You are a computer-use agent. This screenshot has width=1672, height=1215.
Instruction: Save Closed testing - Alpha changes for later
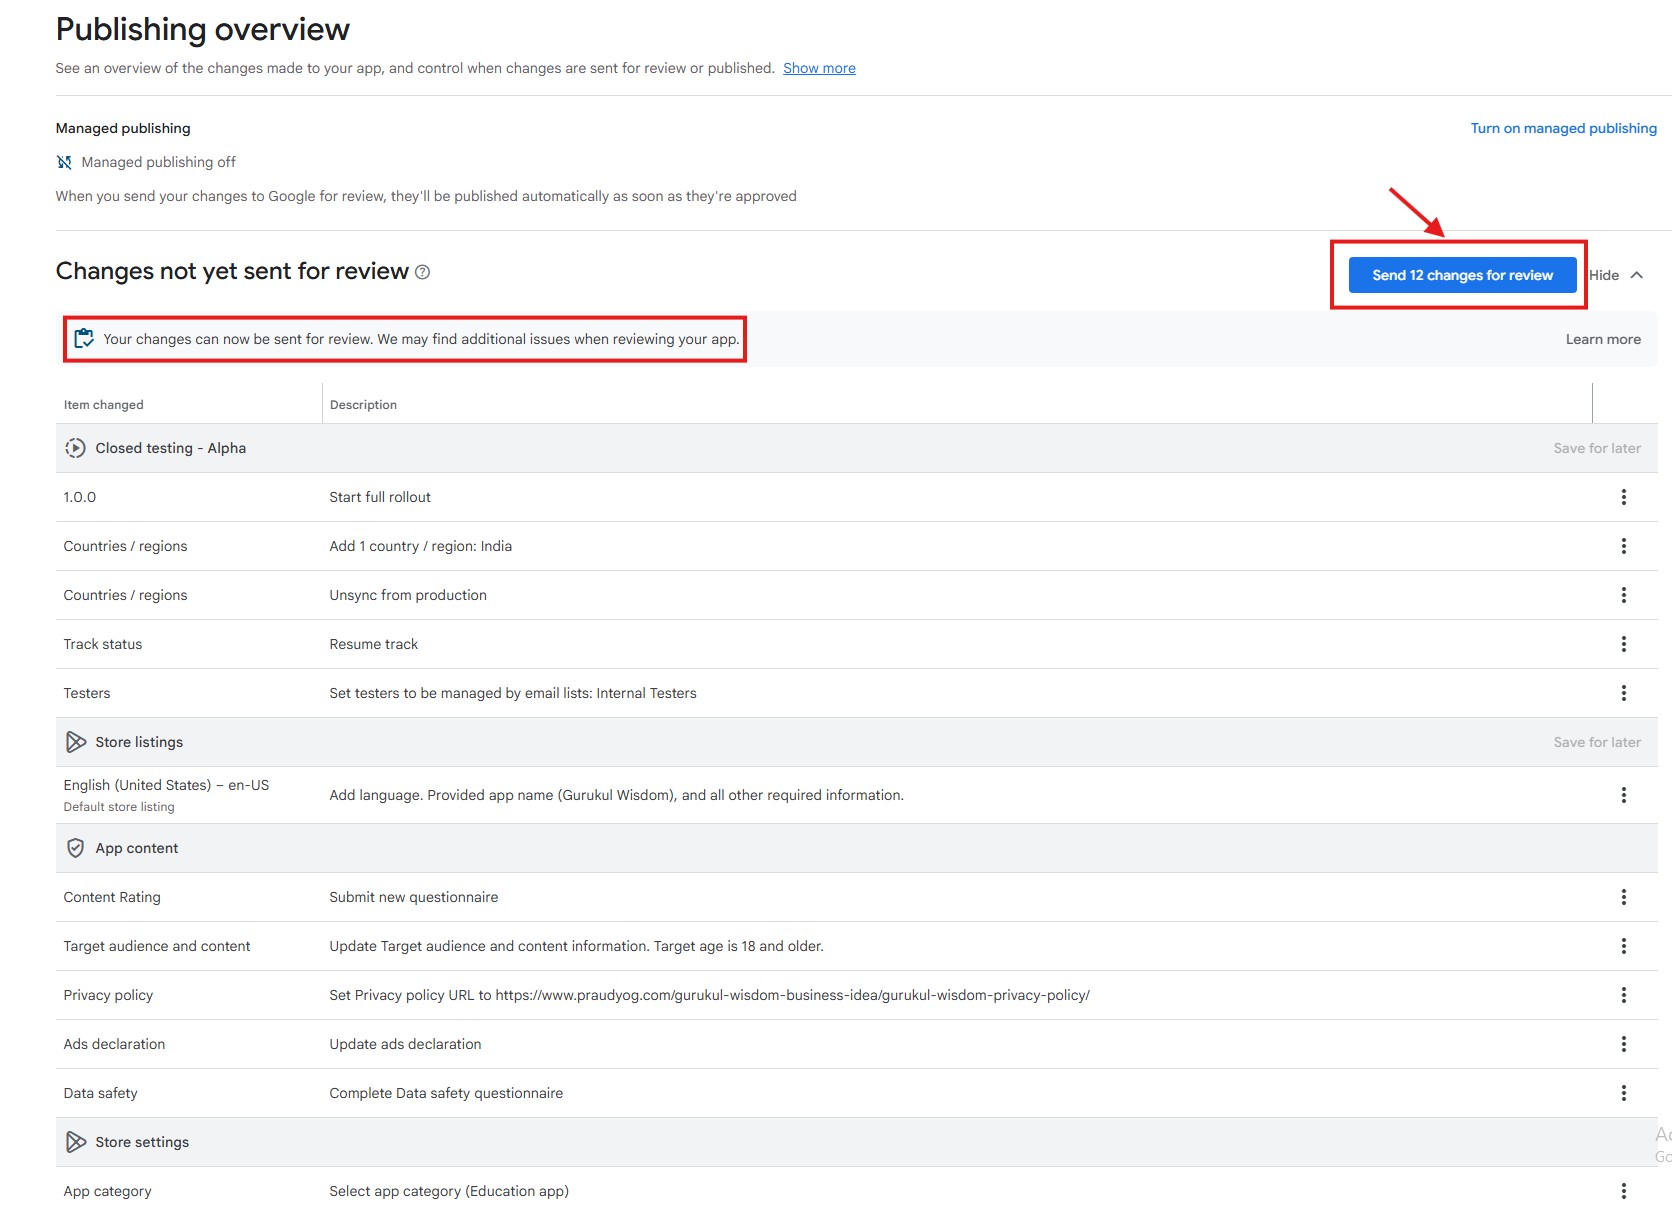[x=1597, y=448]
